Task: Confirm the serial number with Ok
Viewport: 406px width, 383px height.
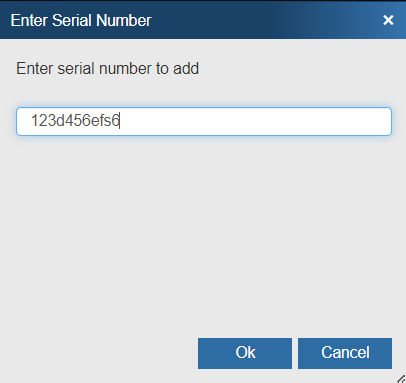Action: [x=245, y=353]
